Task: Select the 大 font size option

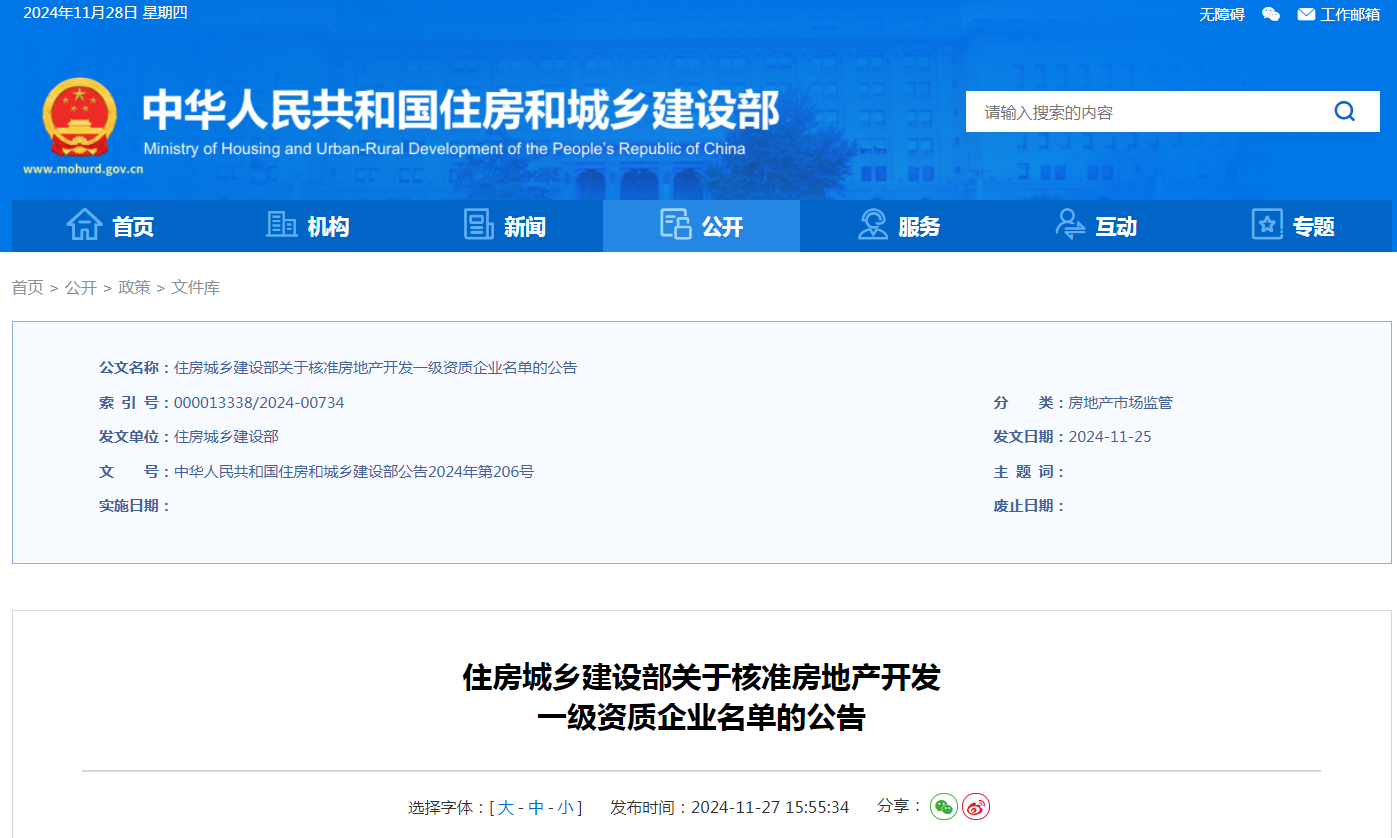Action: point(507,806)
